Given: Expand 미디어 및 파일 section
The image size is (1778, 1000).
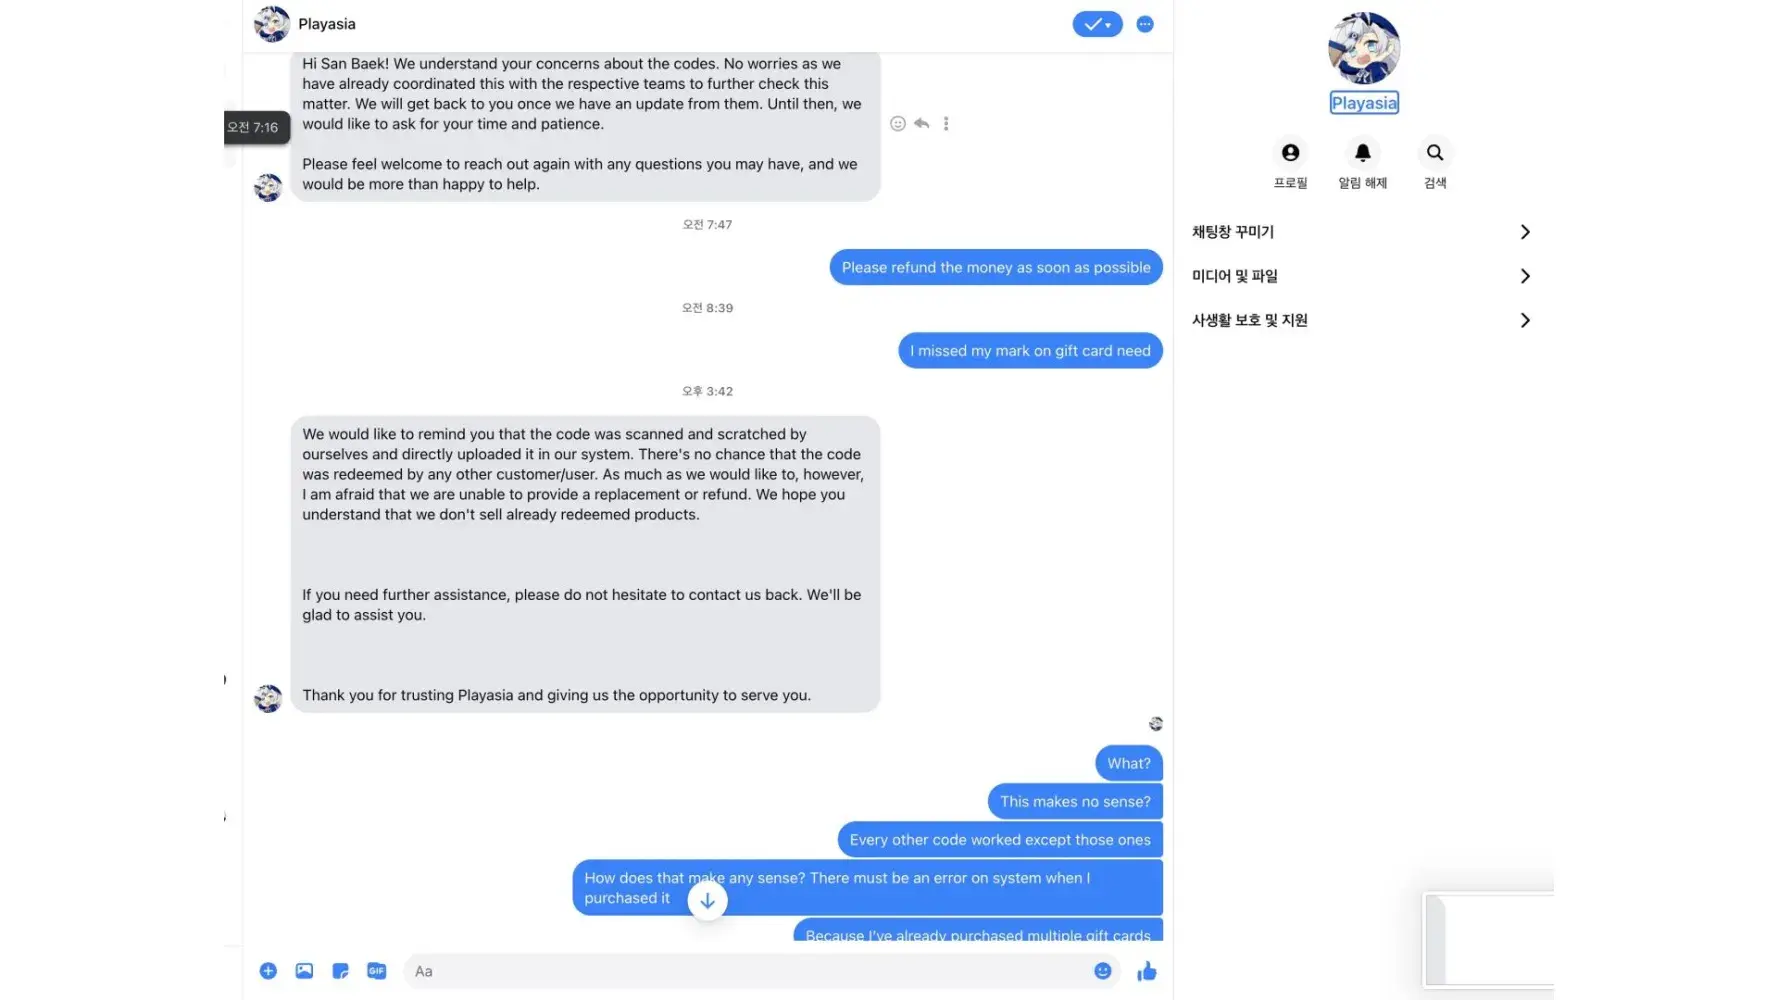Looking at the screenshot, I should pyautogui.click(x=1361, y=276).
